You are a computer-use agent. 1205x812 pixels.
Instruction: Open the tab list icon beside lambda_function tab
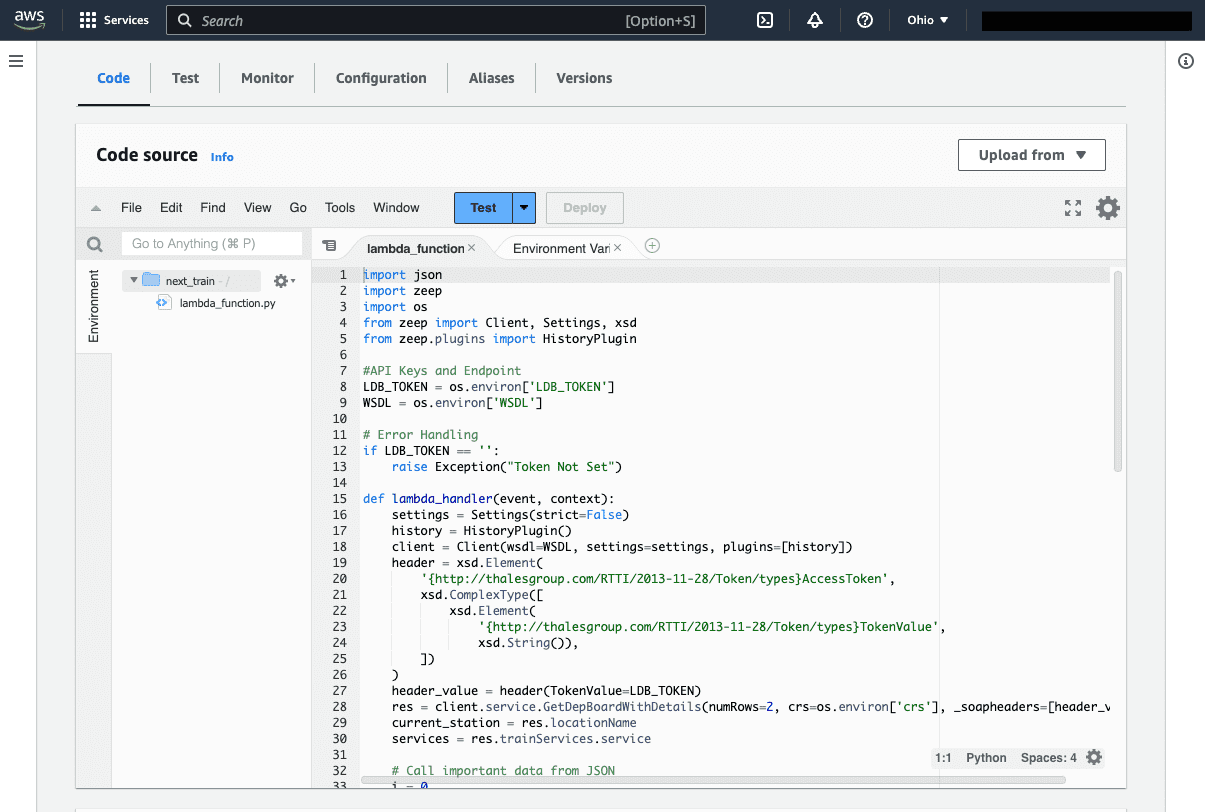coord(329,246)
